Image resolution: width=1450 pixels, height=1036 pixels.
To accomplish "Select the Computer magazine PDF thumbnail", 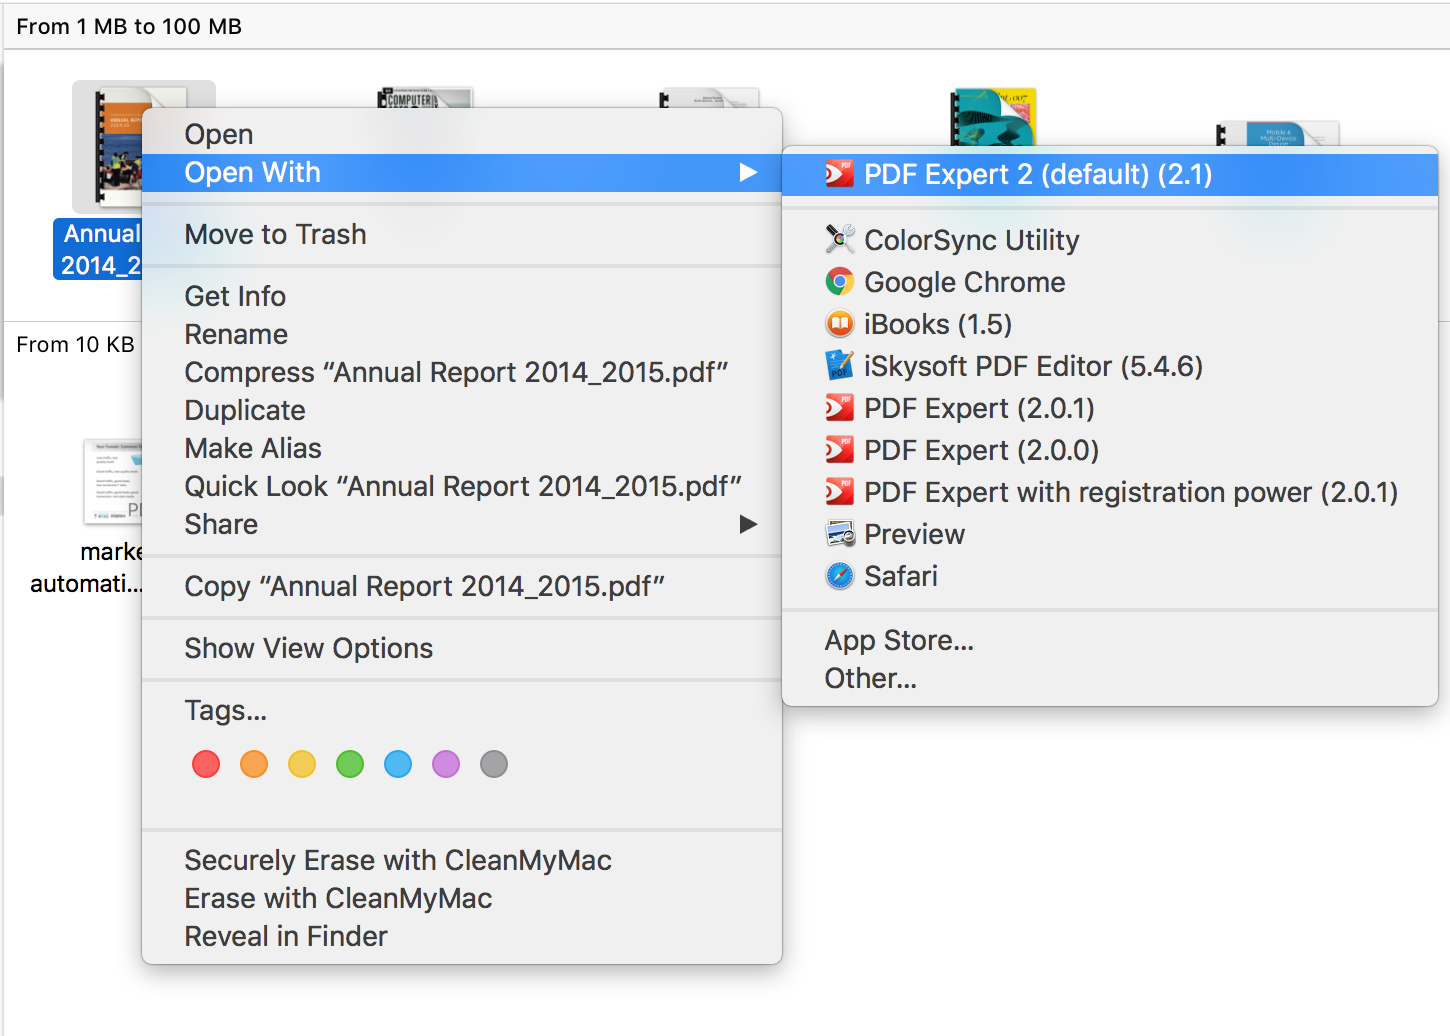I will pyautogui.click(x=424, y=98).
